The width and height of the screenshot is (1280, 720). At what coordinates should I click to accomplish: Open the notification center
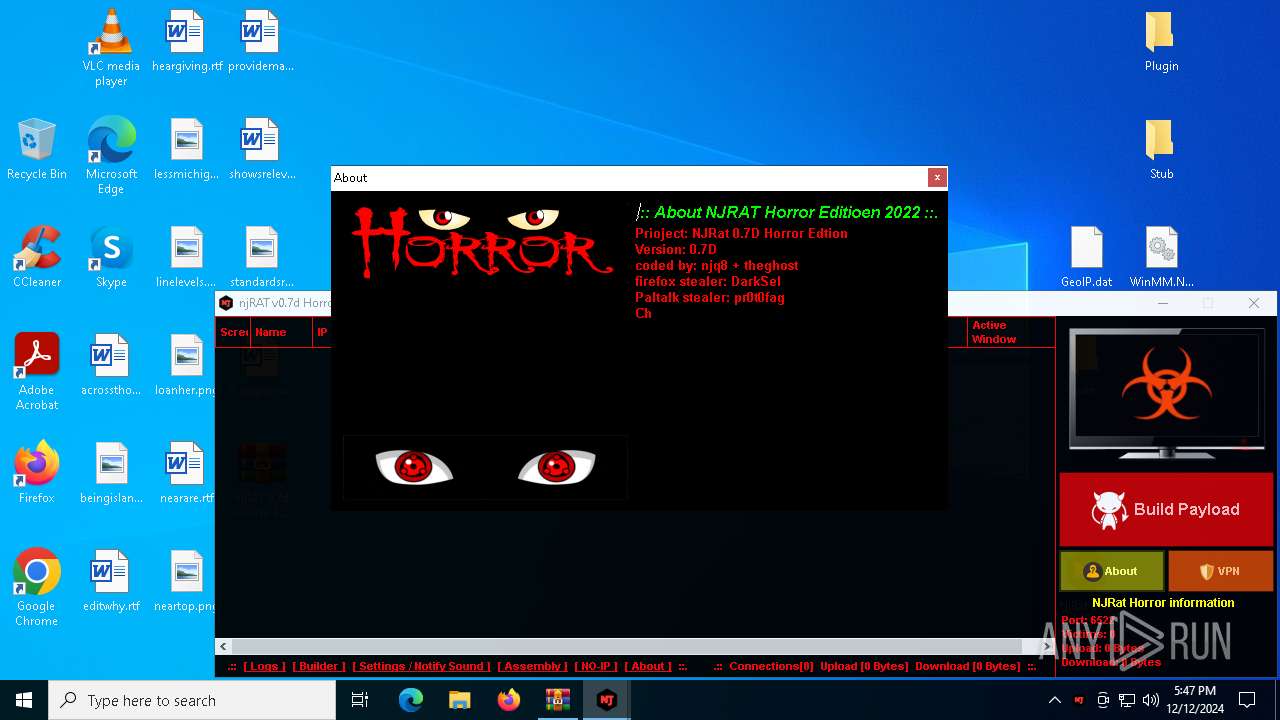pos(1247,700)
